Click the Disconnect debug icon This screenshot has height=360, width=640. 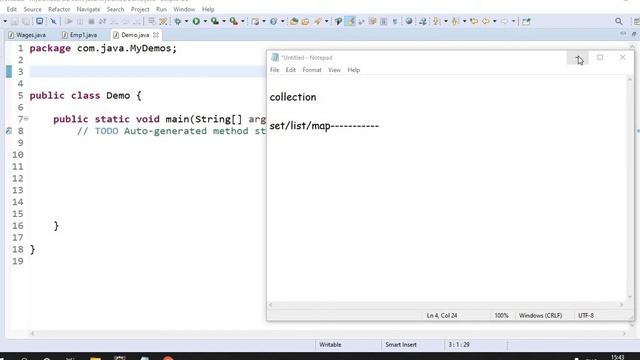pyautogui.click(x=102, y=21)
